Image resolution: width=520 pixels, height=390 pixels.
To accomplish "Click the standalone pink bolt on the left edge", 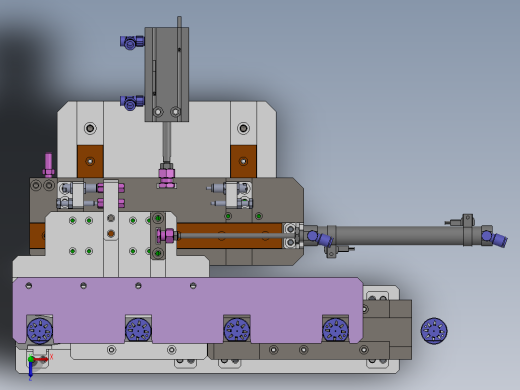I will pos(49,165).
